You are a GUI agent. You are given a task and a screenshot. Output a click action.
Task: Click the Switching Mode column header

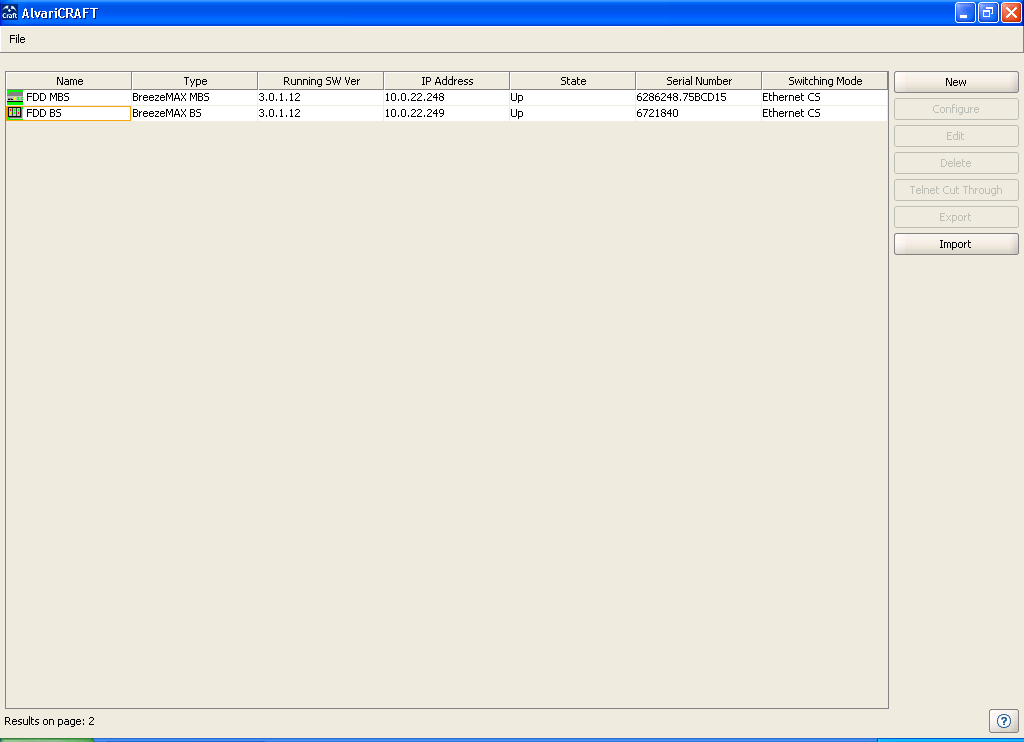tap(825, 81)
